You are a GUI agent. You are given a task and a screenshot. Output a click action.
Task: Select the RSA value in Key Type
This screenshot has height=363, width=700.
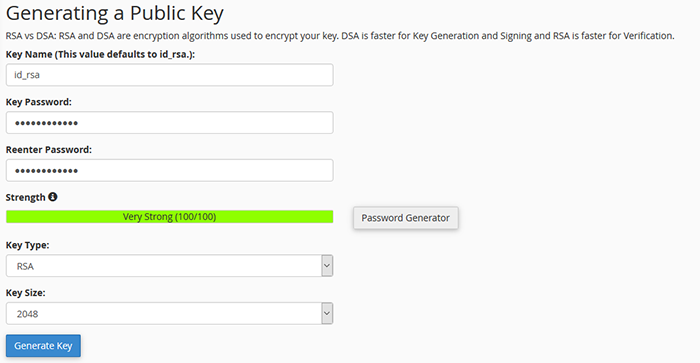25,266
